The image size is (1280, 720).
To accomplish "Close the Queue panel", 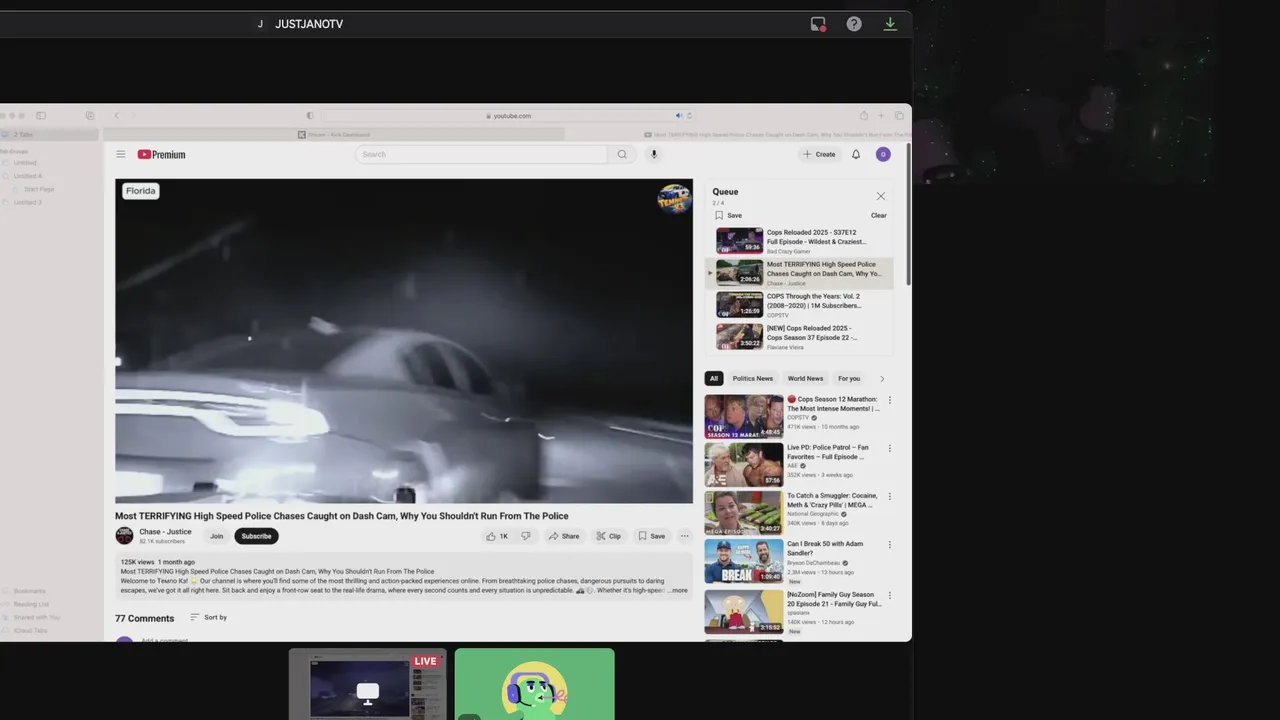I will pyautogui.click(x=880, y=196).
